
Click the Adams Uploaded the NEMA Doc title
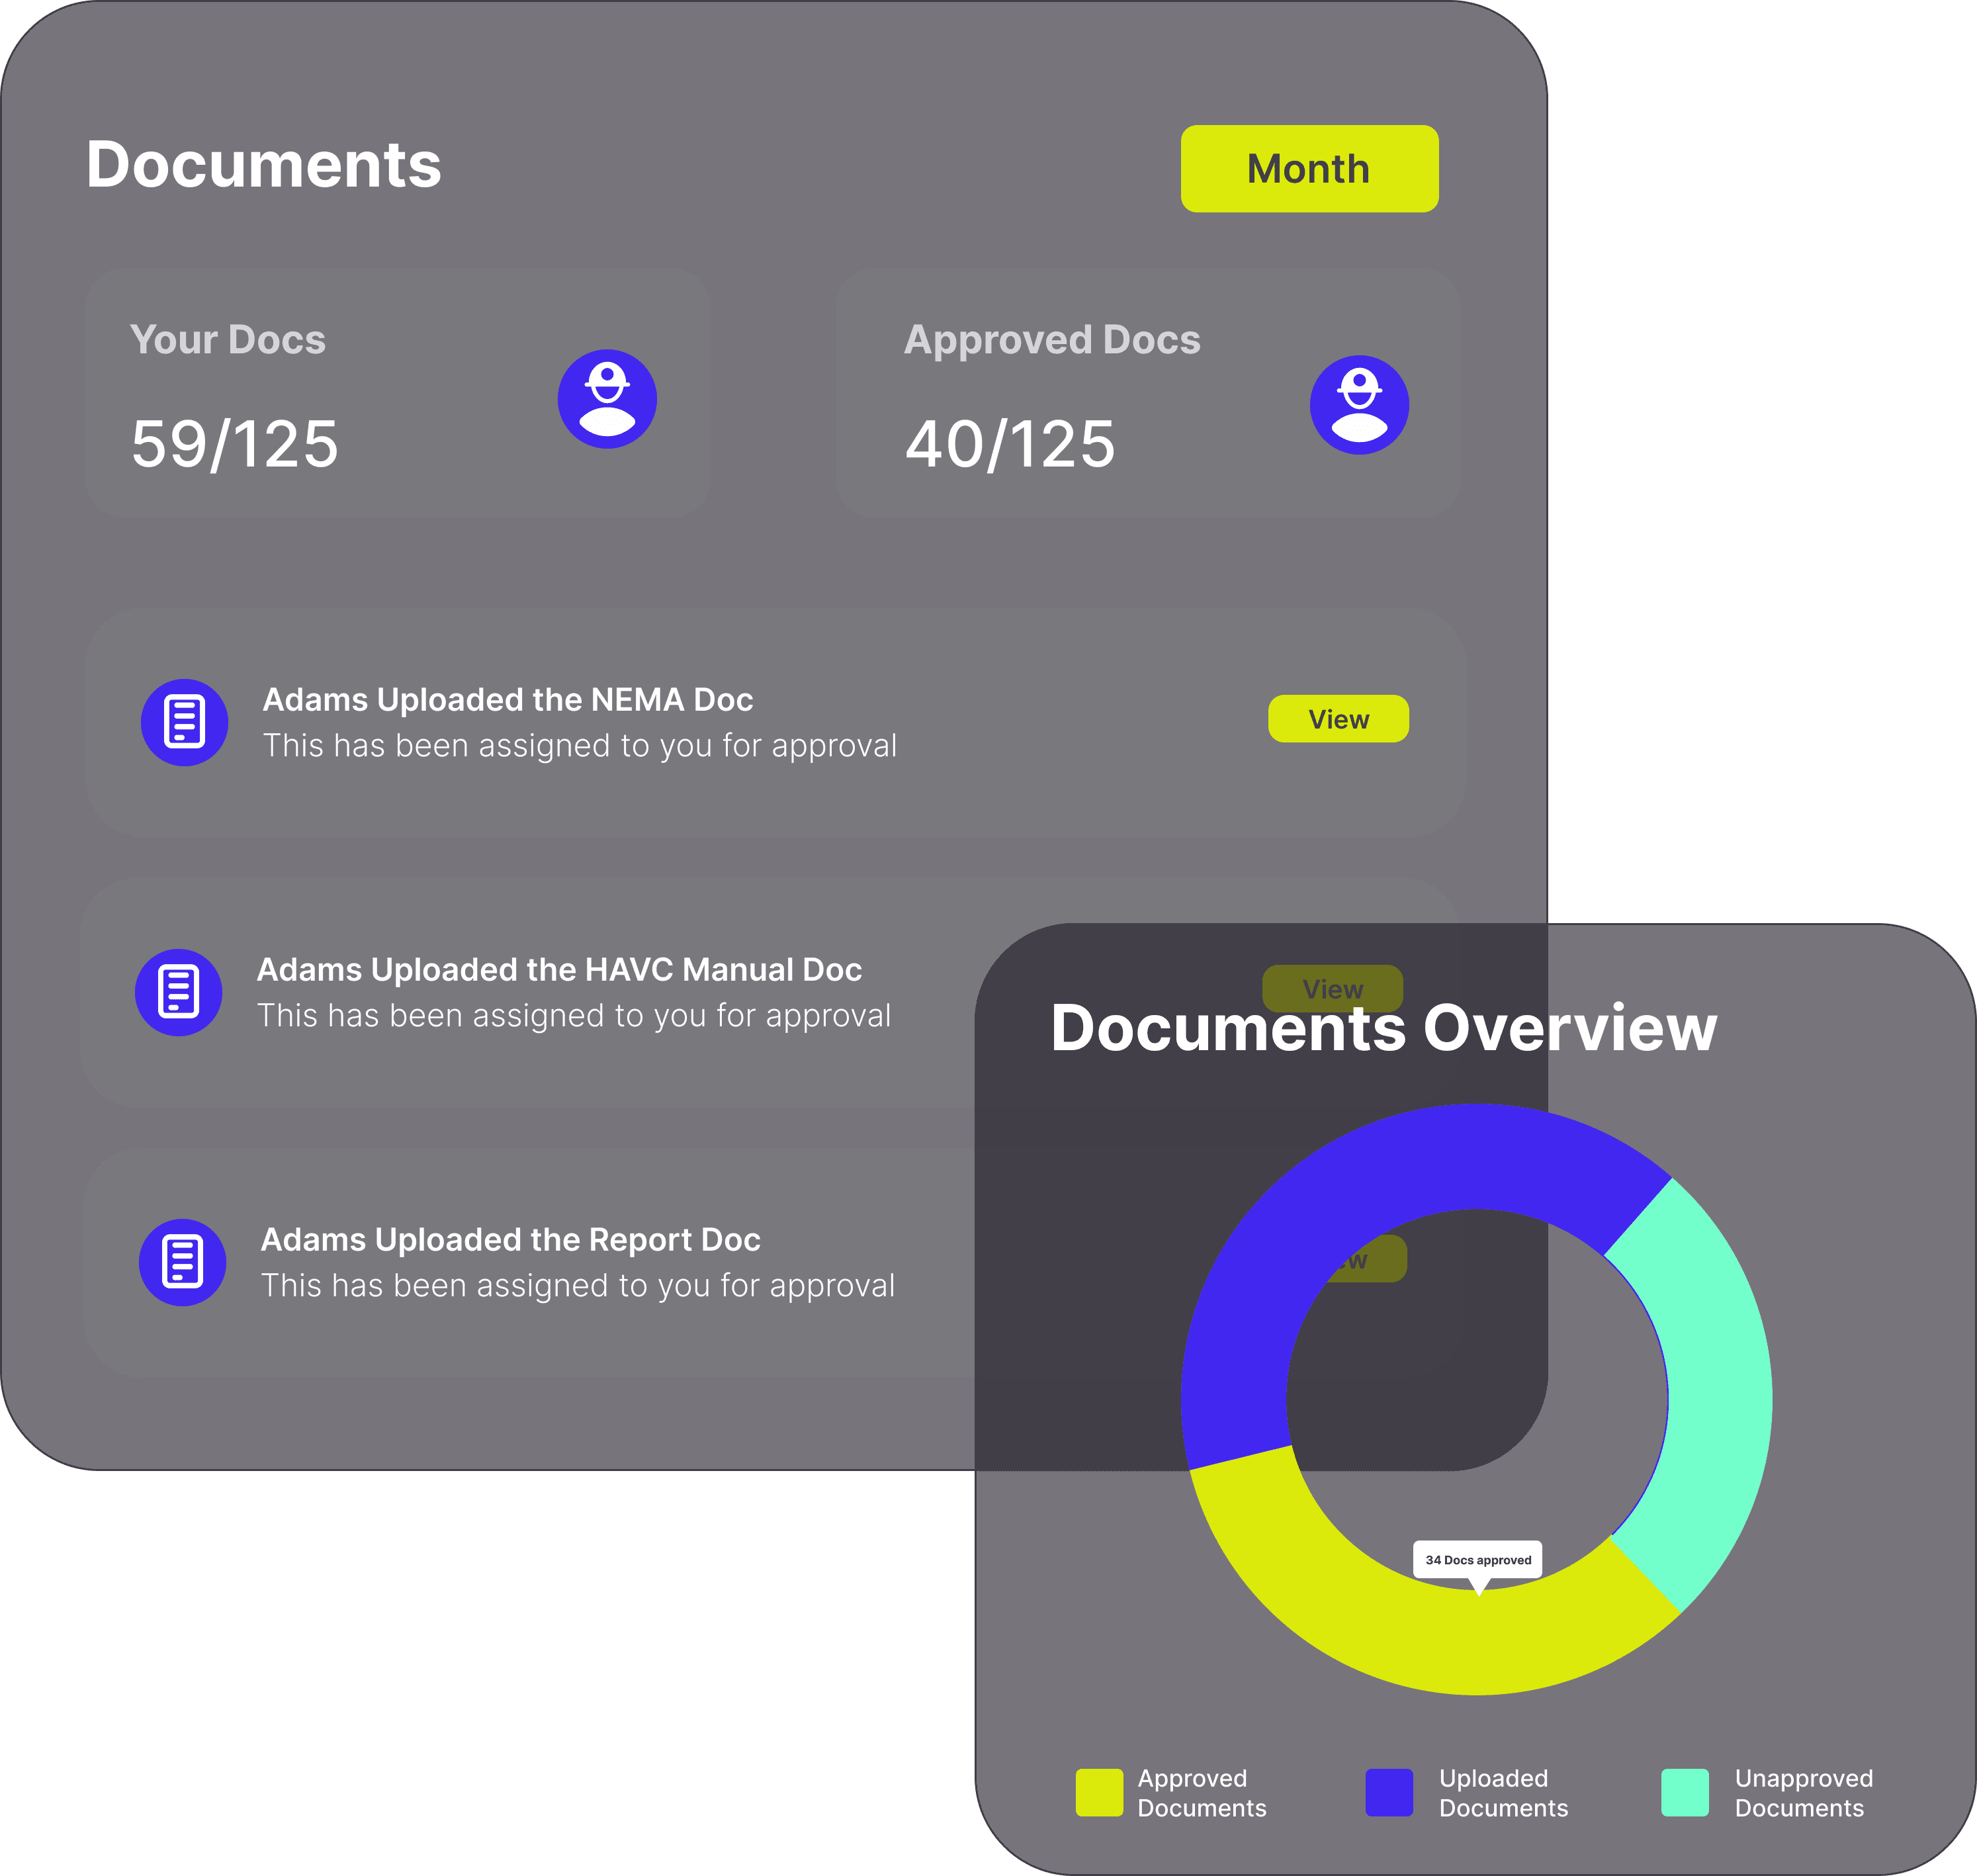(x=507, y=699)
